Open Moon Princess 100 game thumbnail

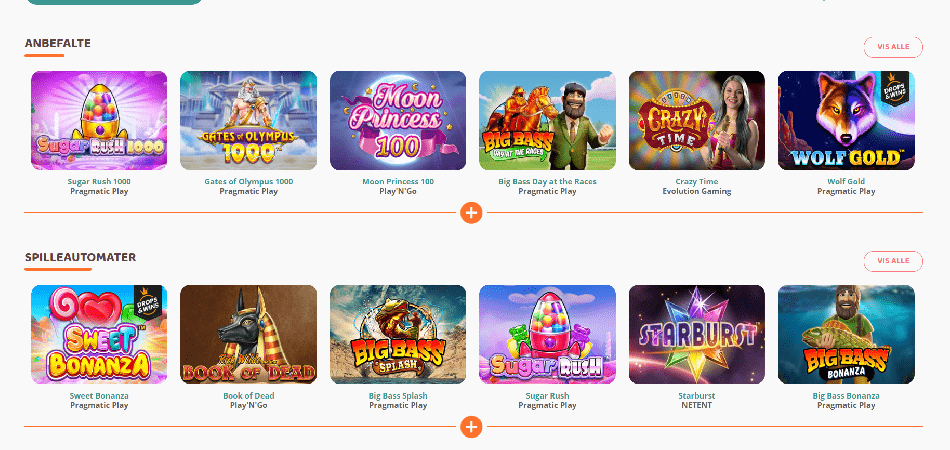[x=398, y=121]
